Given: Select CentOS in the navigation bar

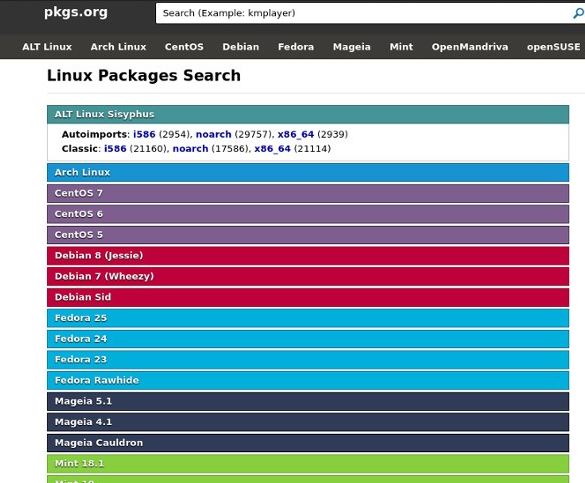Looking at the screenshot, I should 184,47.
